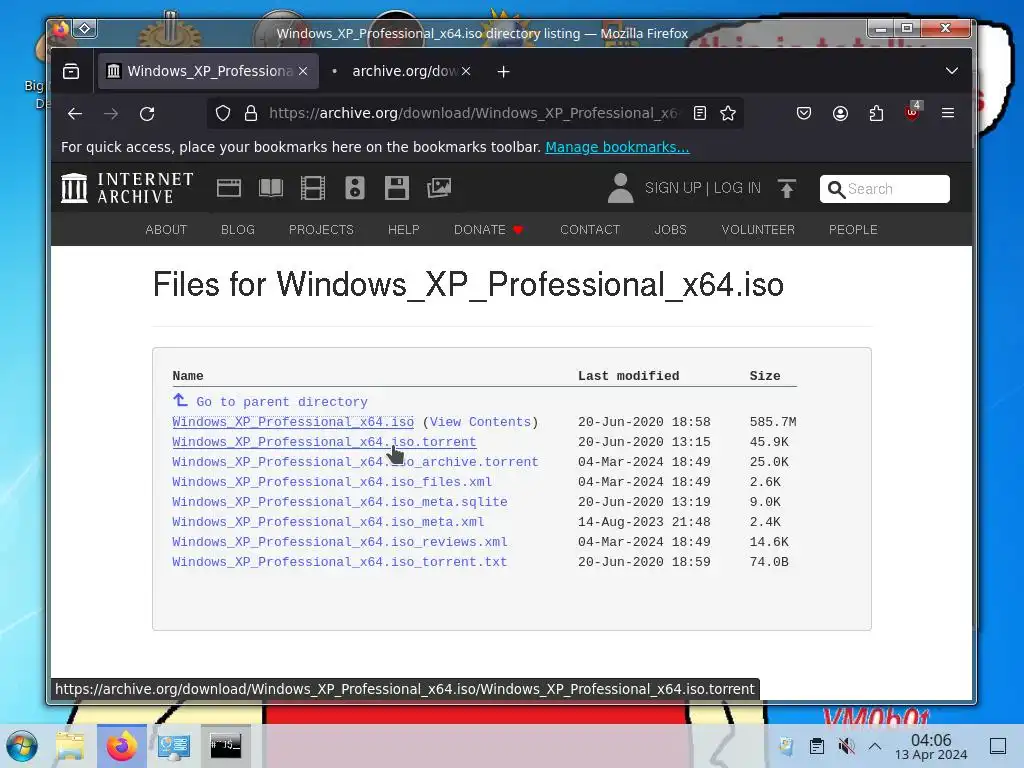The width and height of the screenshot is (1024, 768).
Task: Go back to previous page
Action: click(74, 114)
